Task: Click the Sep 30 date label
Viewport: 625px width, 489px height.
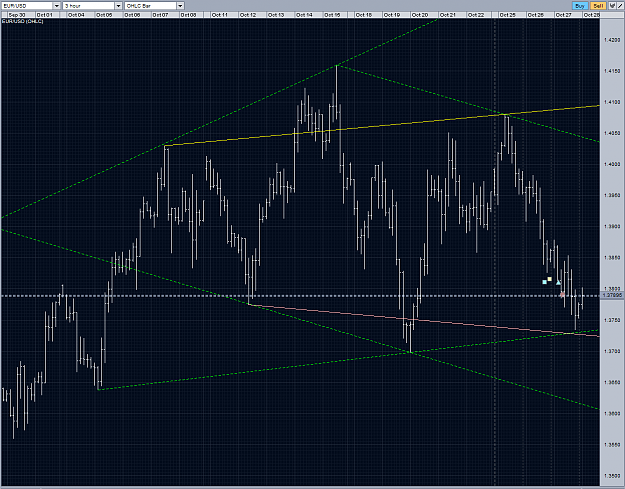Action: [17, 15]
